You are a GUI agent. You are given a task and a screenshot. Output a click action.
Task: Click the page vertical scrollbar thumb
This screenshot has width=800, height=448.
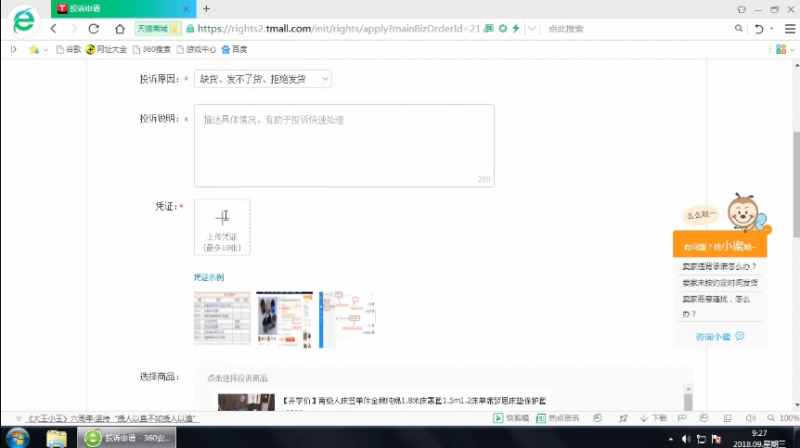pyautogui.click(x=796, y=184)
